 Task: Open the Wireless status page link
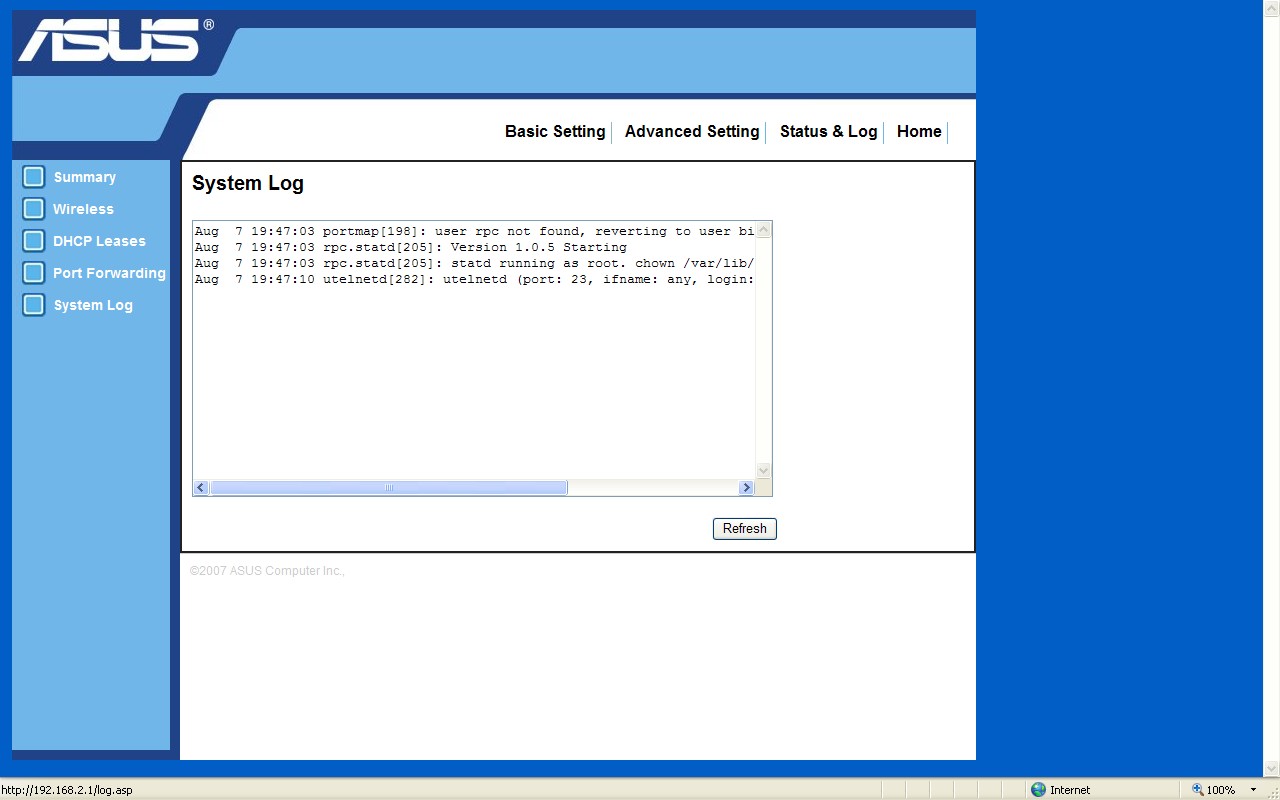83,209
